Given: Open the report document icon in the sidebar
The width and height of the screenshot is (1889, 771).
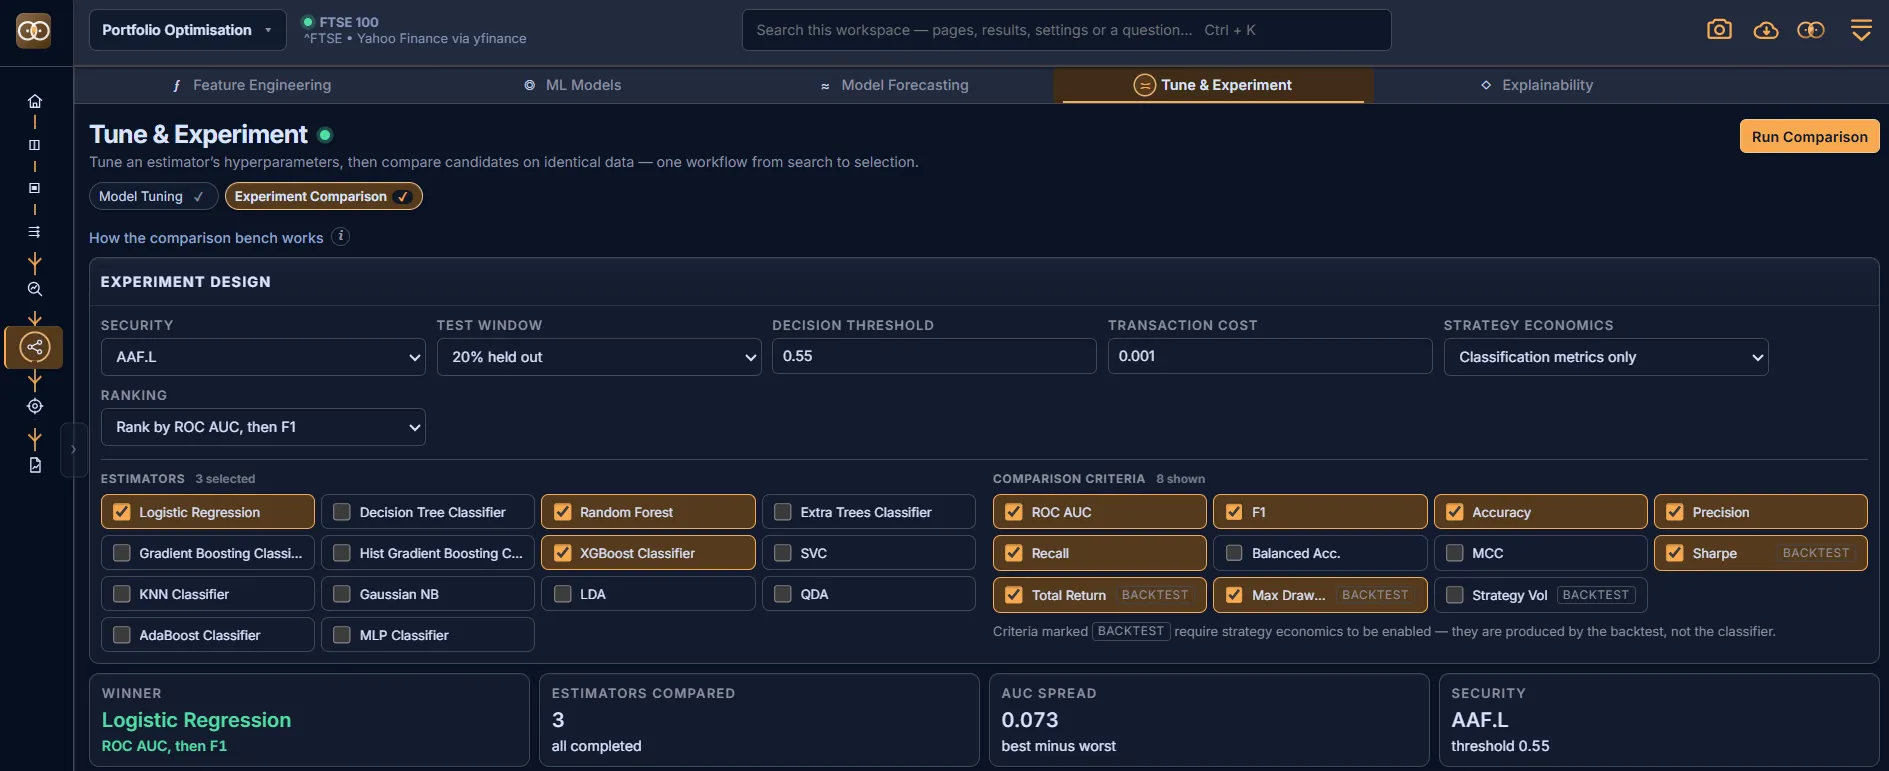Looking at the screenshot, I should pyautogui.click(x=35, y=465).
